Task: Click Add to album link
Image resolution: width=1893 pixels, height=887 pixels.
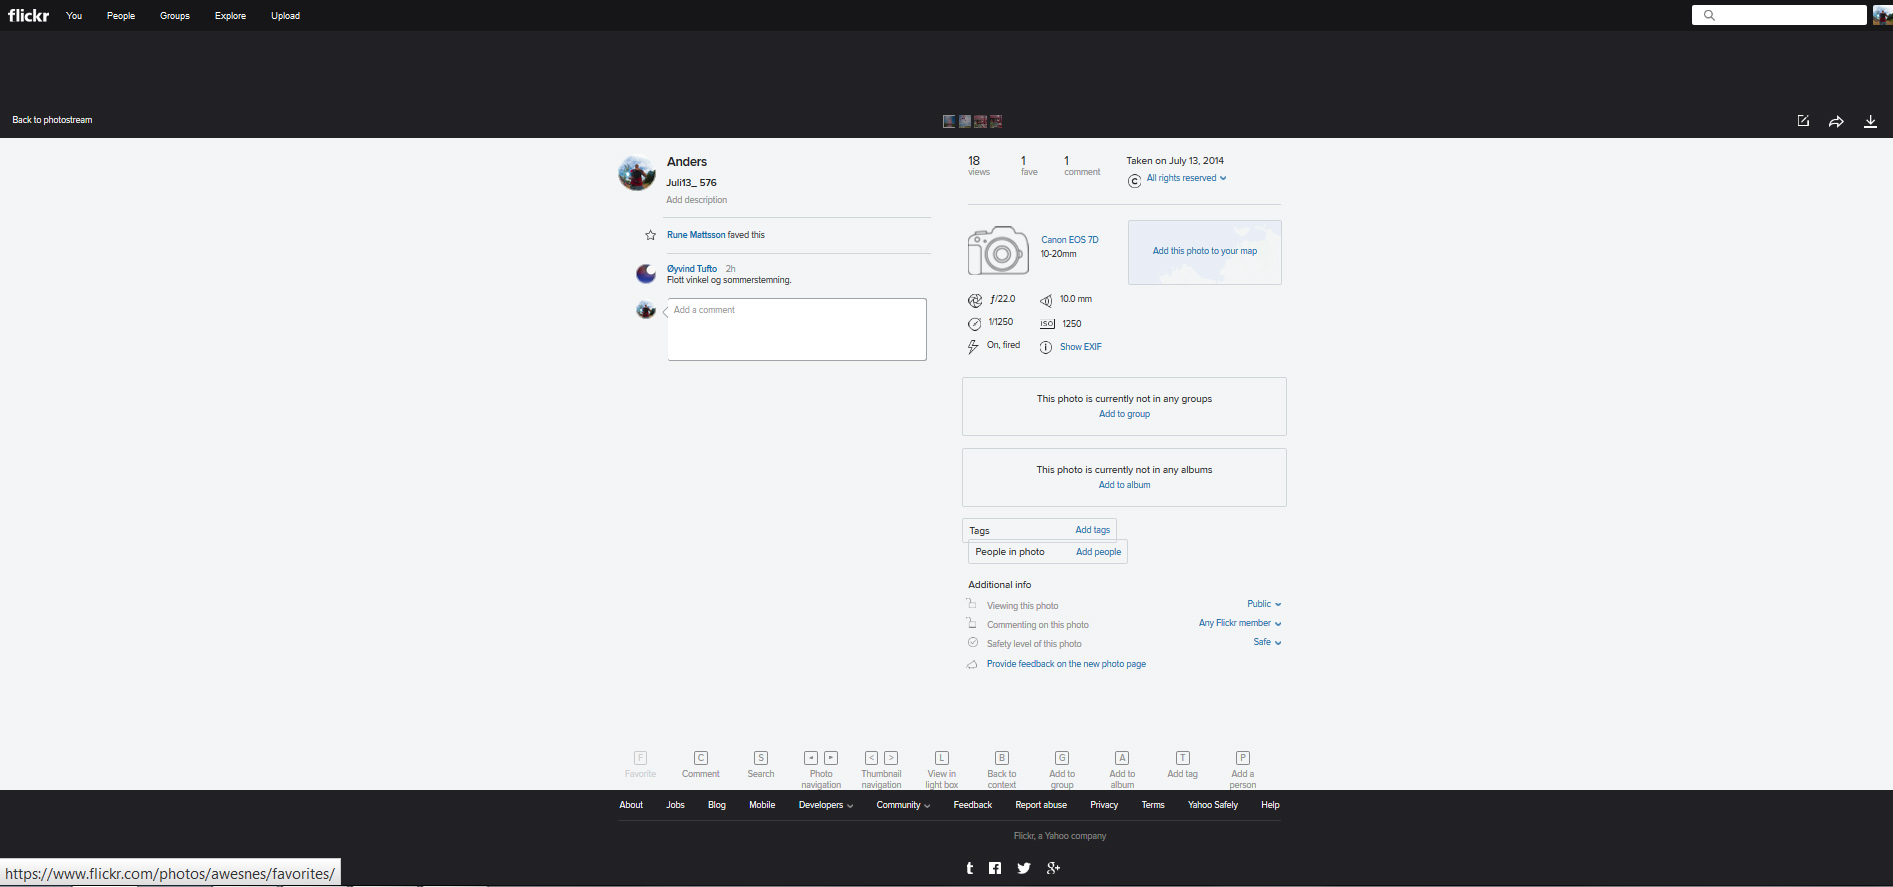Action: click(x=1124, y=485)
